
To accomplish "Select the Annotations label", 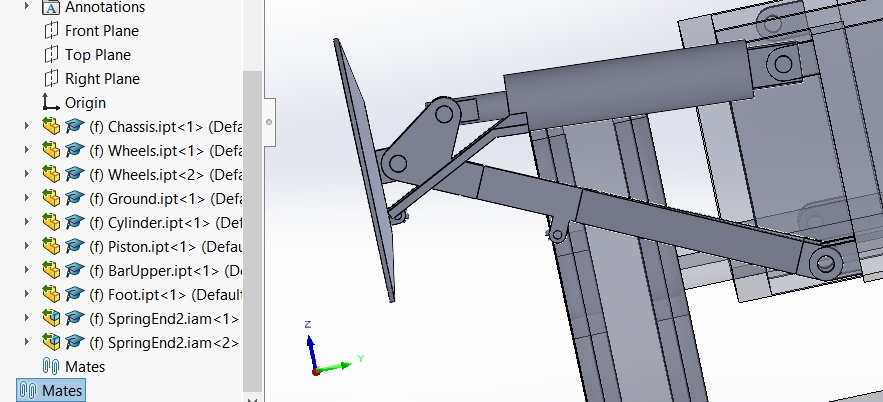I will point(105,7).
